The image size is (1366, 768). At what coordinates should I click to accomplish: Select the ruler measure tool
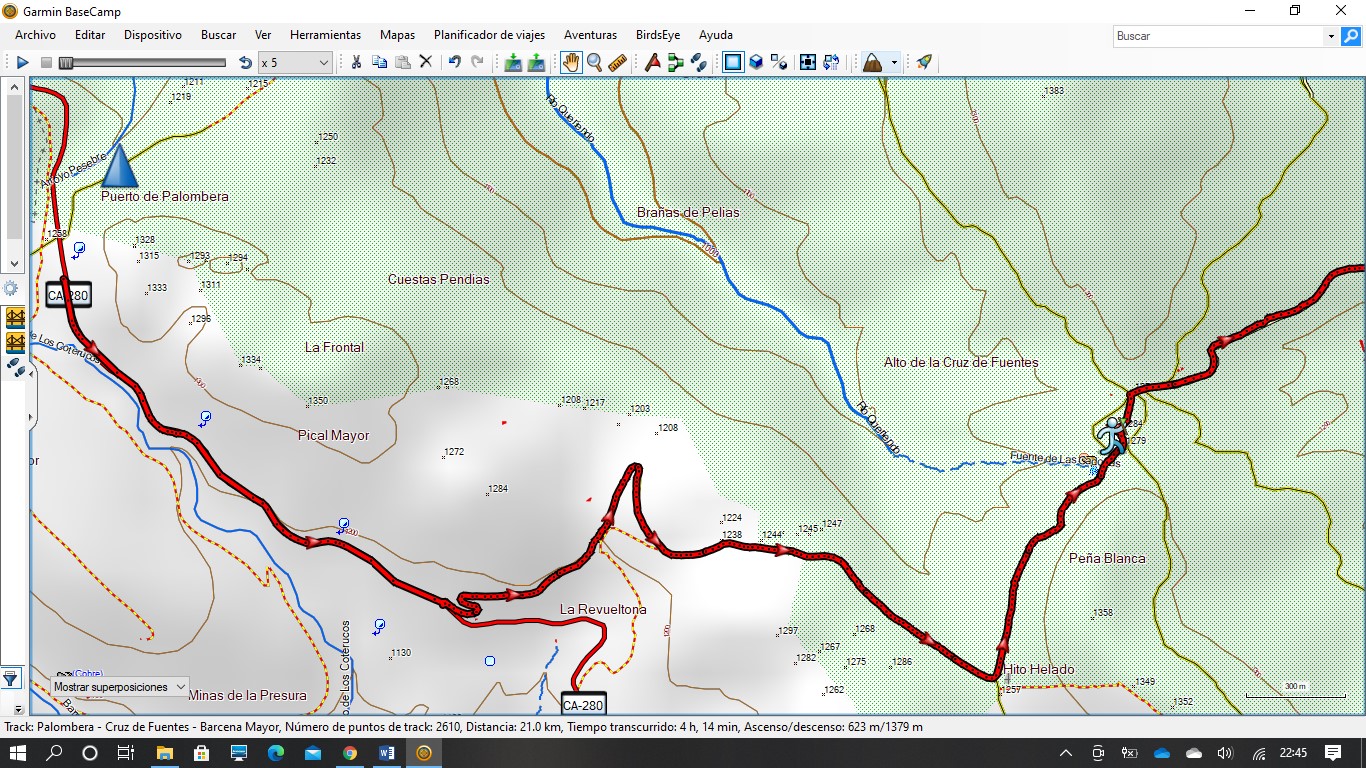pyautogui.click(x=617, y=62)
